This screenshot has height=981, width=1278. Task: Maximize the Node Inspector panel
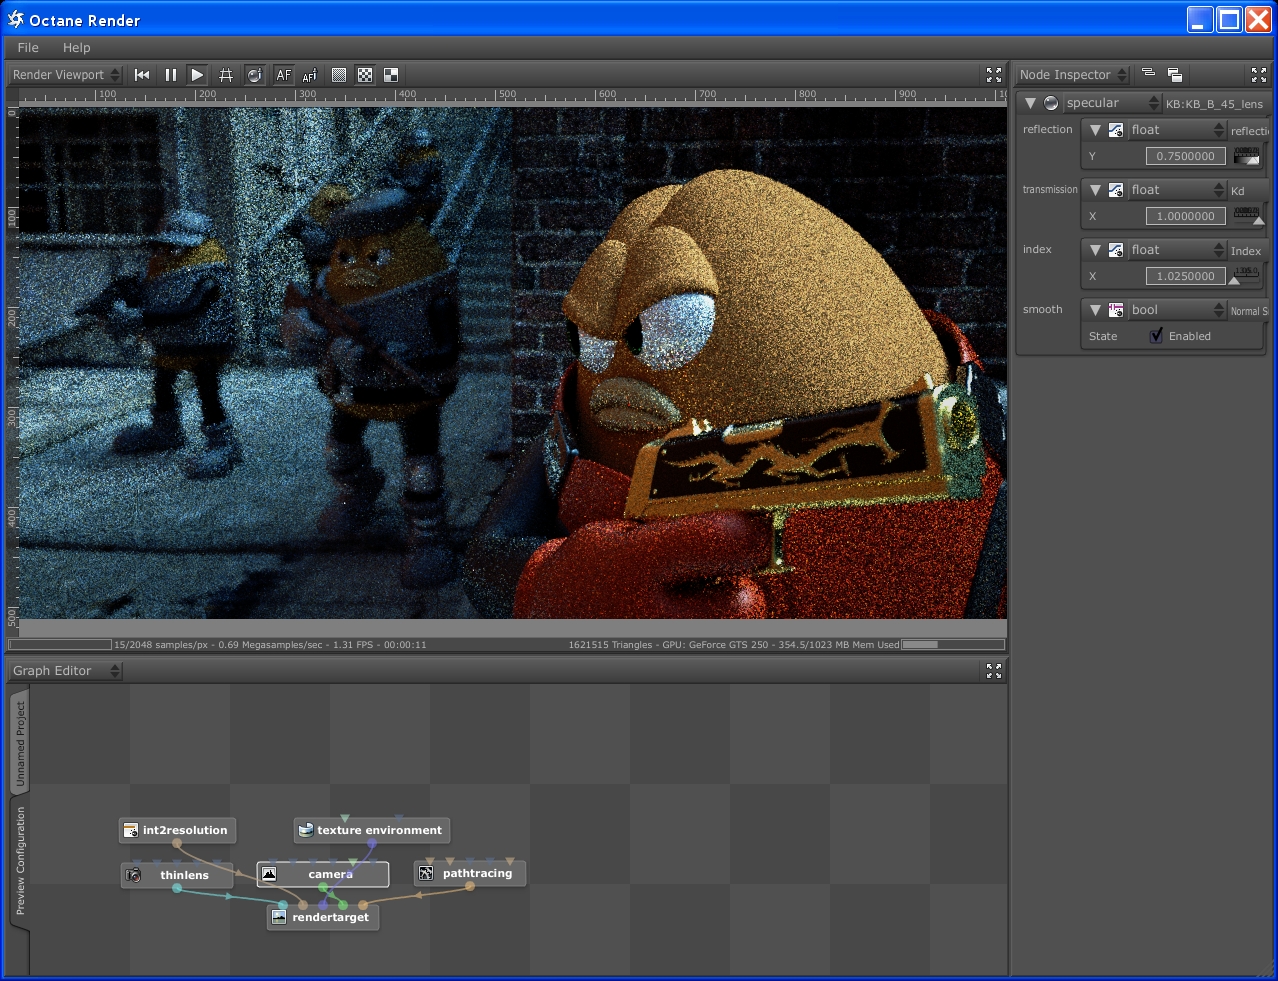1259,75
